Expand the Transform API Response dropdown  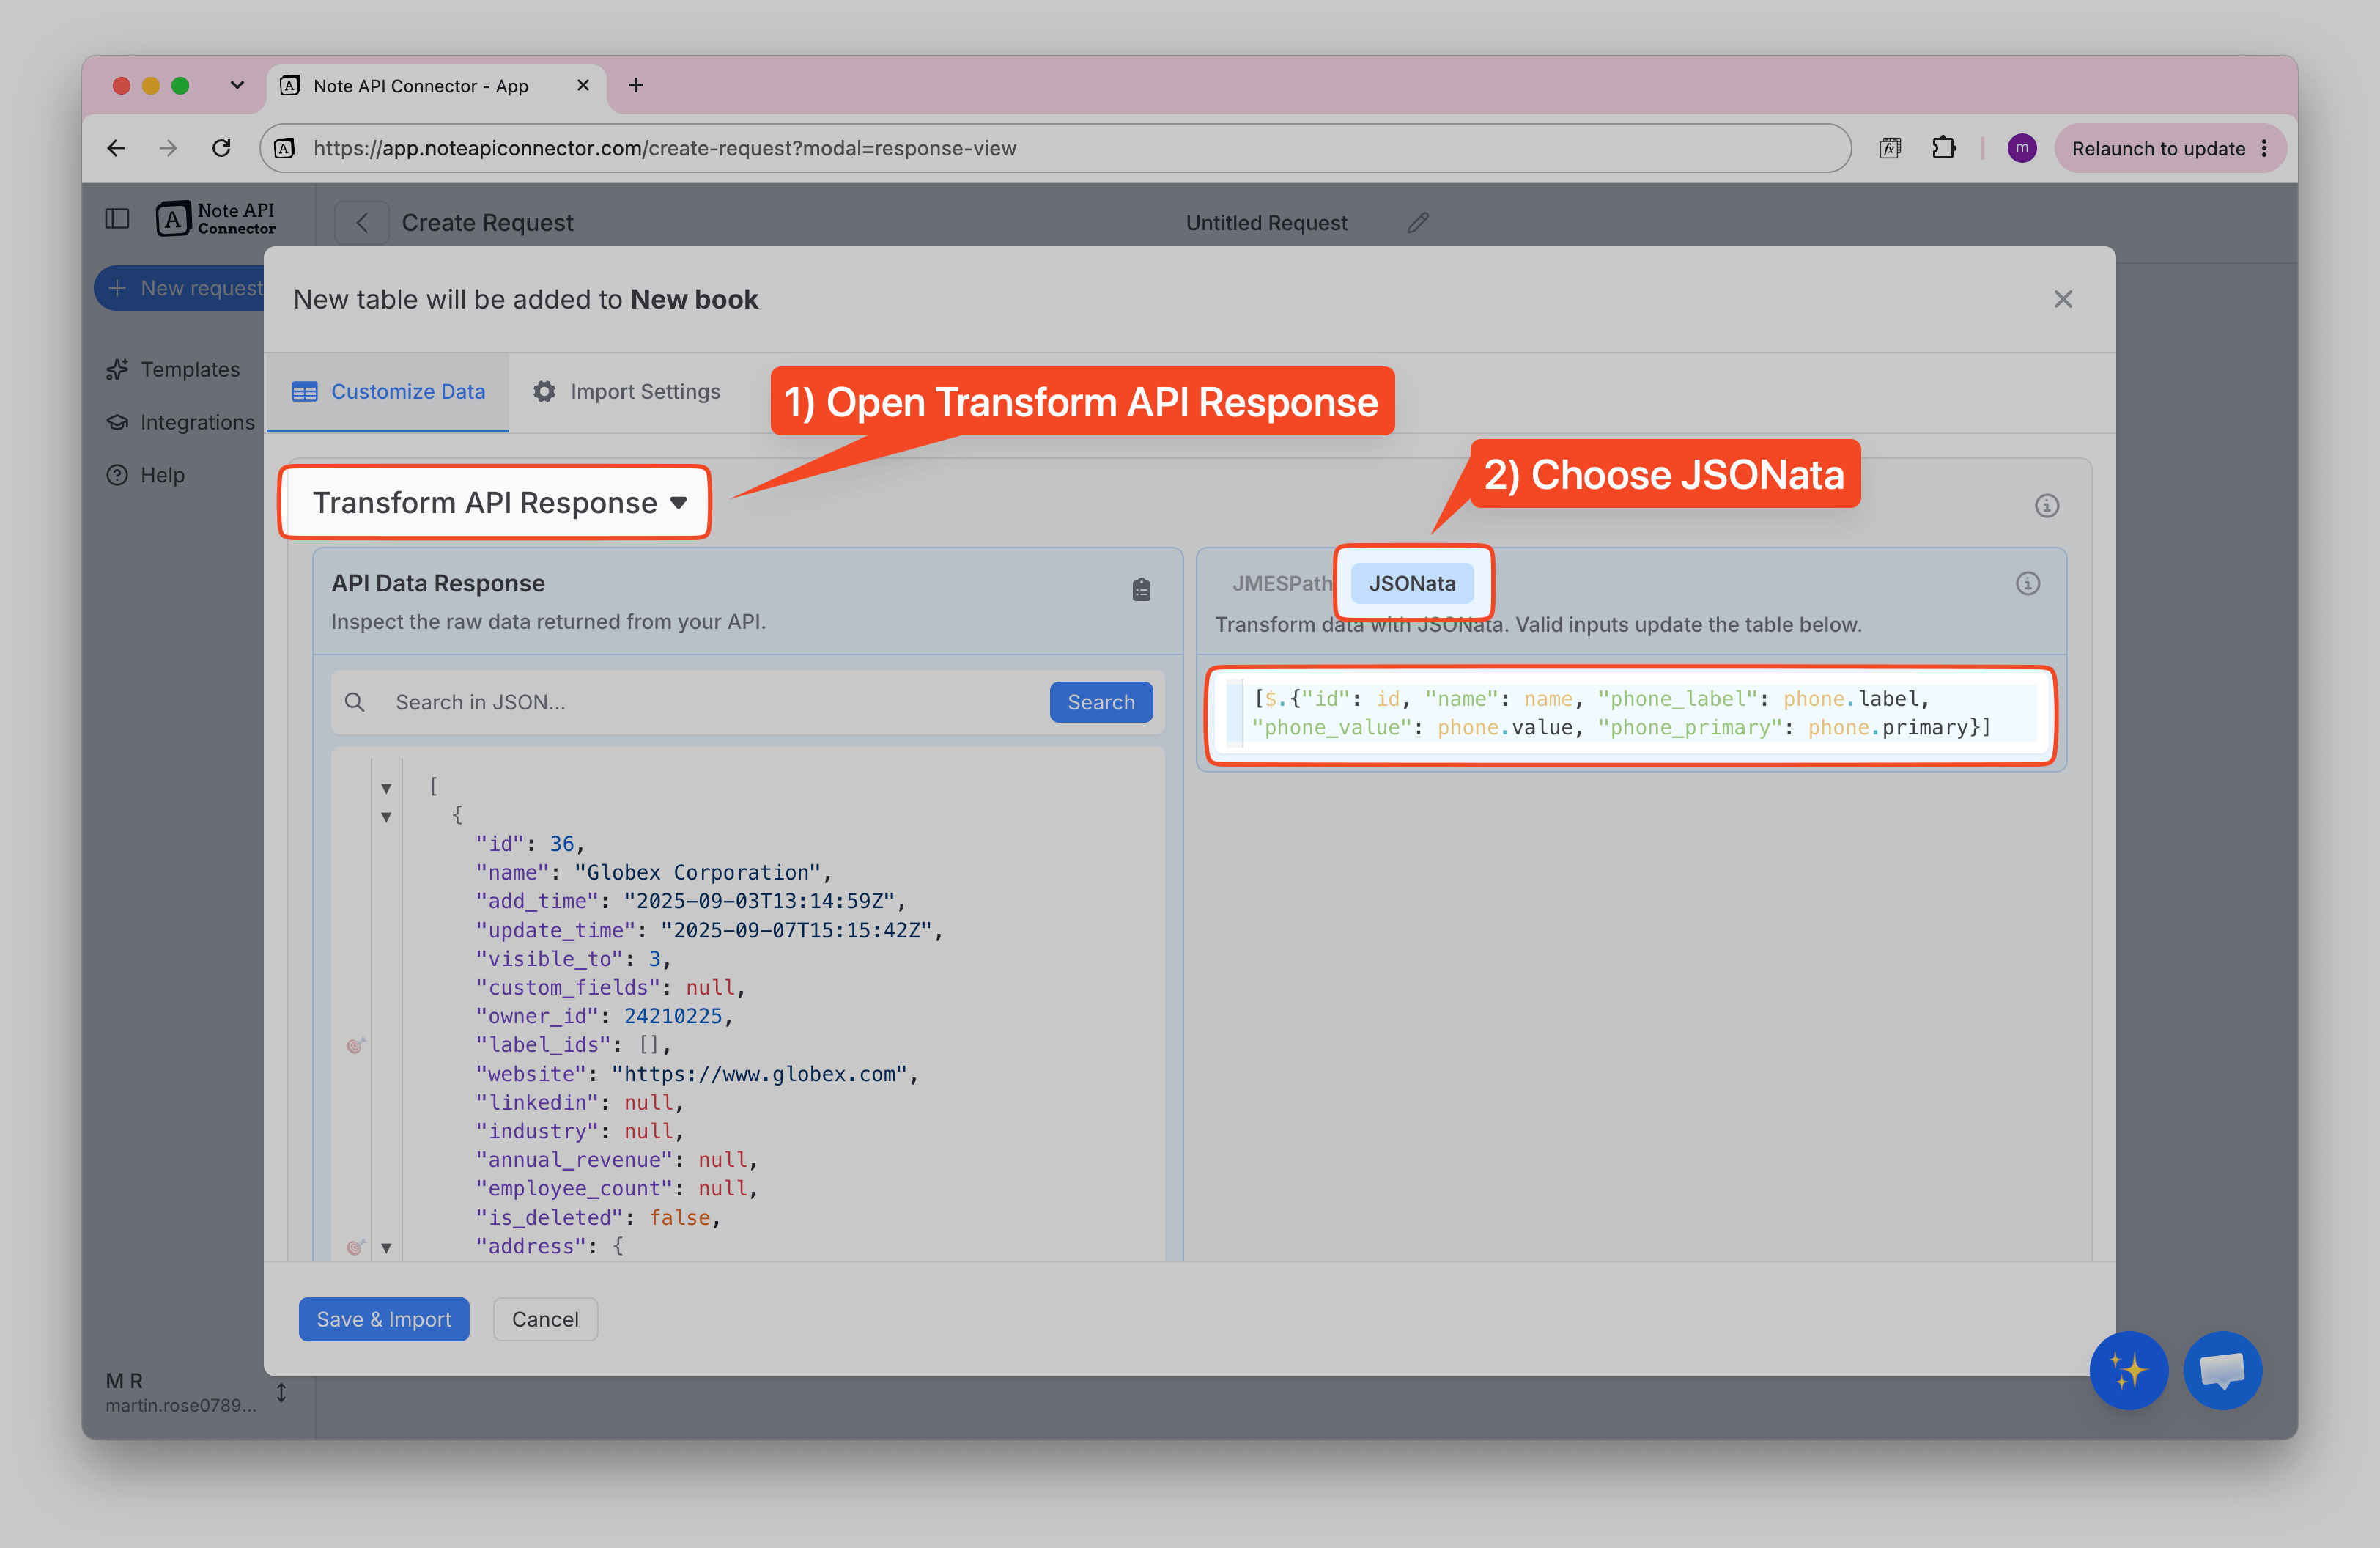point(495,502)
